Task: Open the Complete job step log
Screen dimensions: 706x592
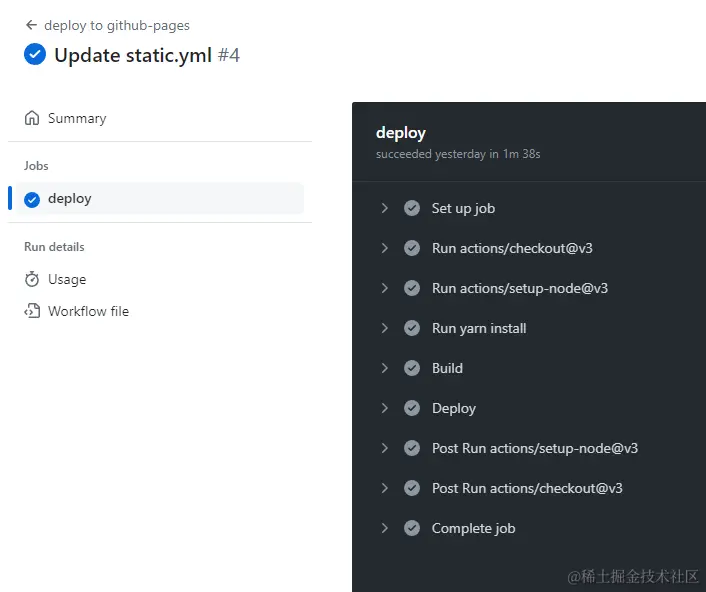Action: pos(474,529)
